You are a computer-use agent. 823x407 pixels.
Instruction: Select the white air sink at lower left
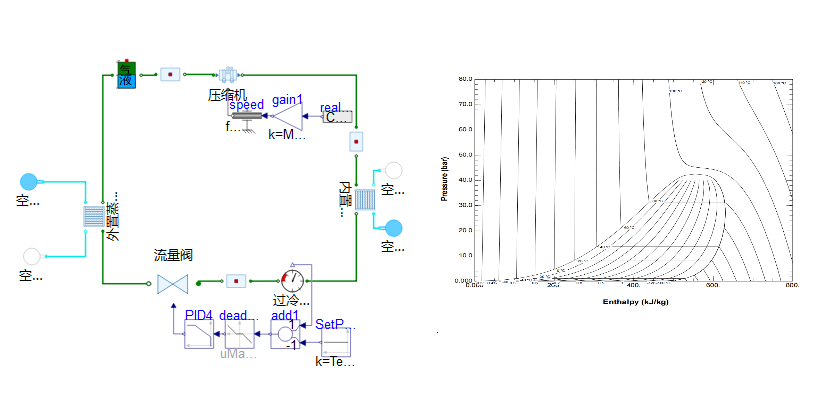click(x=31, y=257)
